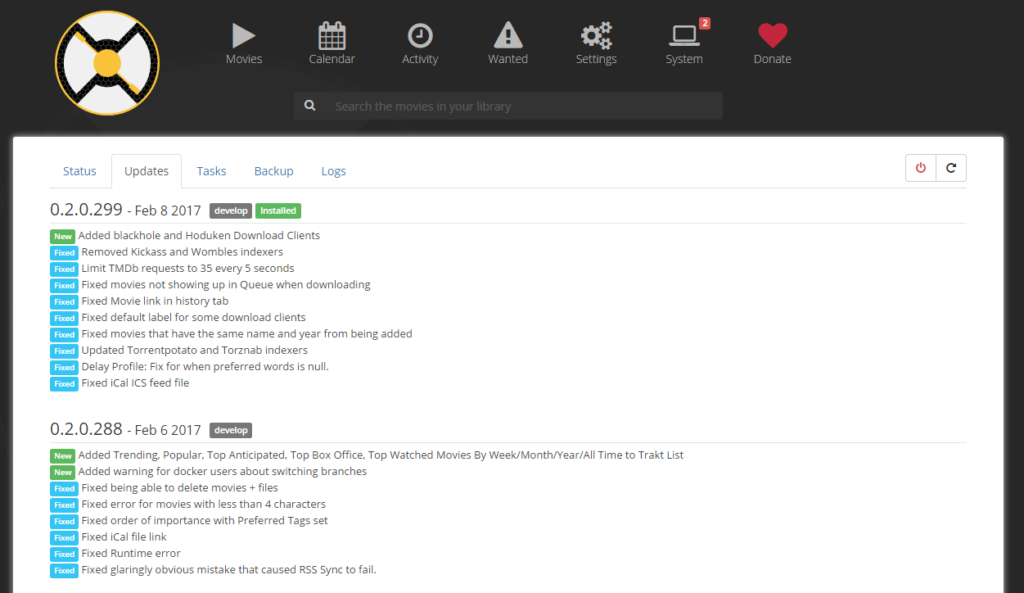
Task: Switch to the Status tab
Action: pyautogui.click(x=80, y=171)
